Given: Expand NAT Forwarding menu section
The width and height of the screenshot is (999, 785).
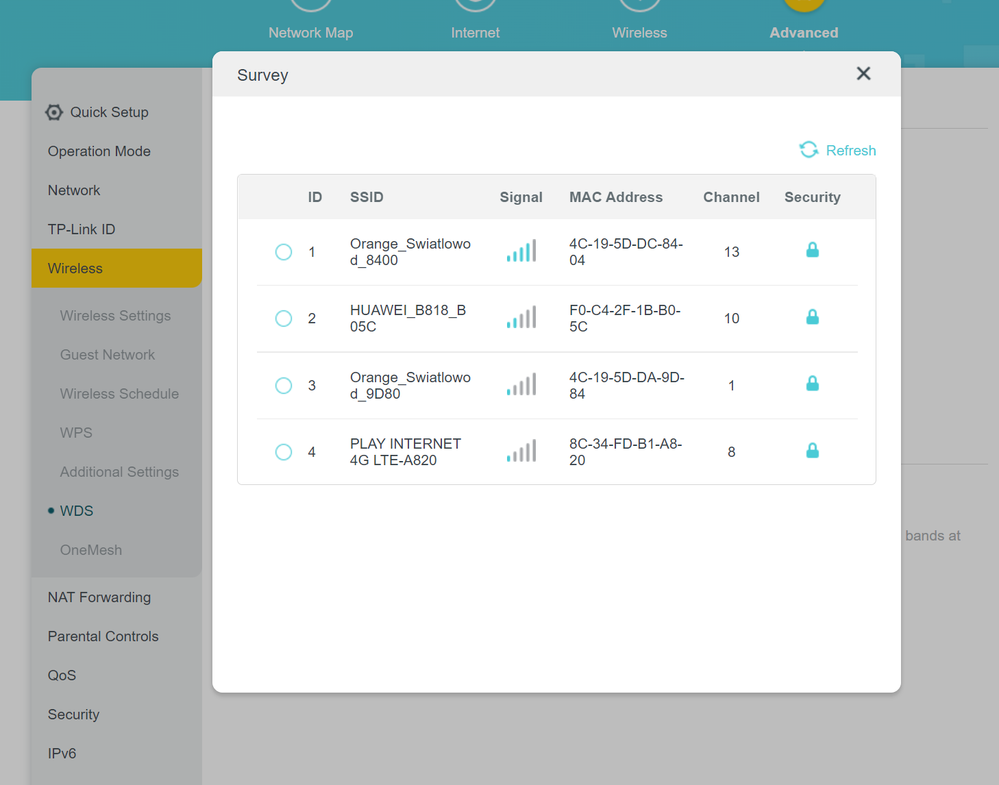Looking at the screenshot, I should click(99, 597).
